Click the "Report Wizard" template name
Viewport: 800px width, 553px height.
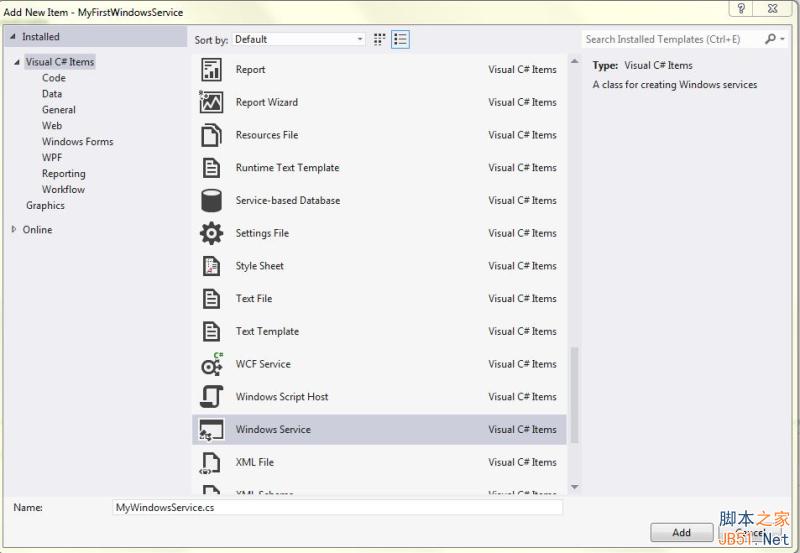267,102
